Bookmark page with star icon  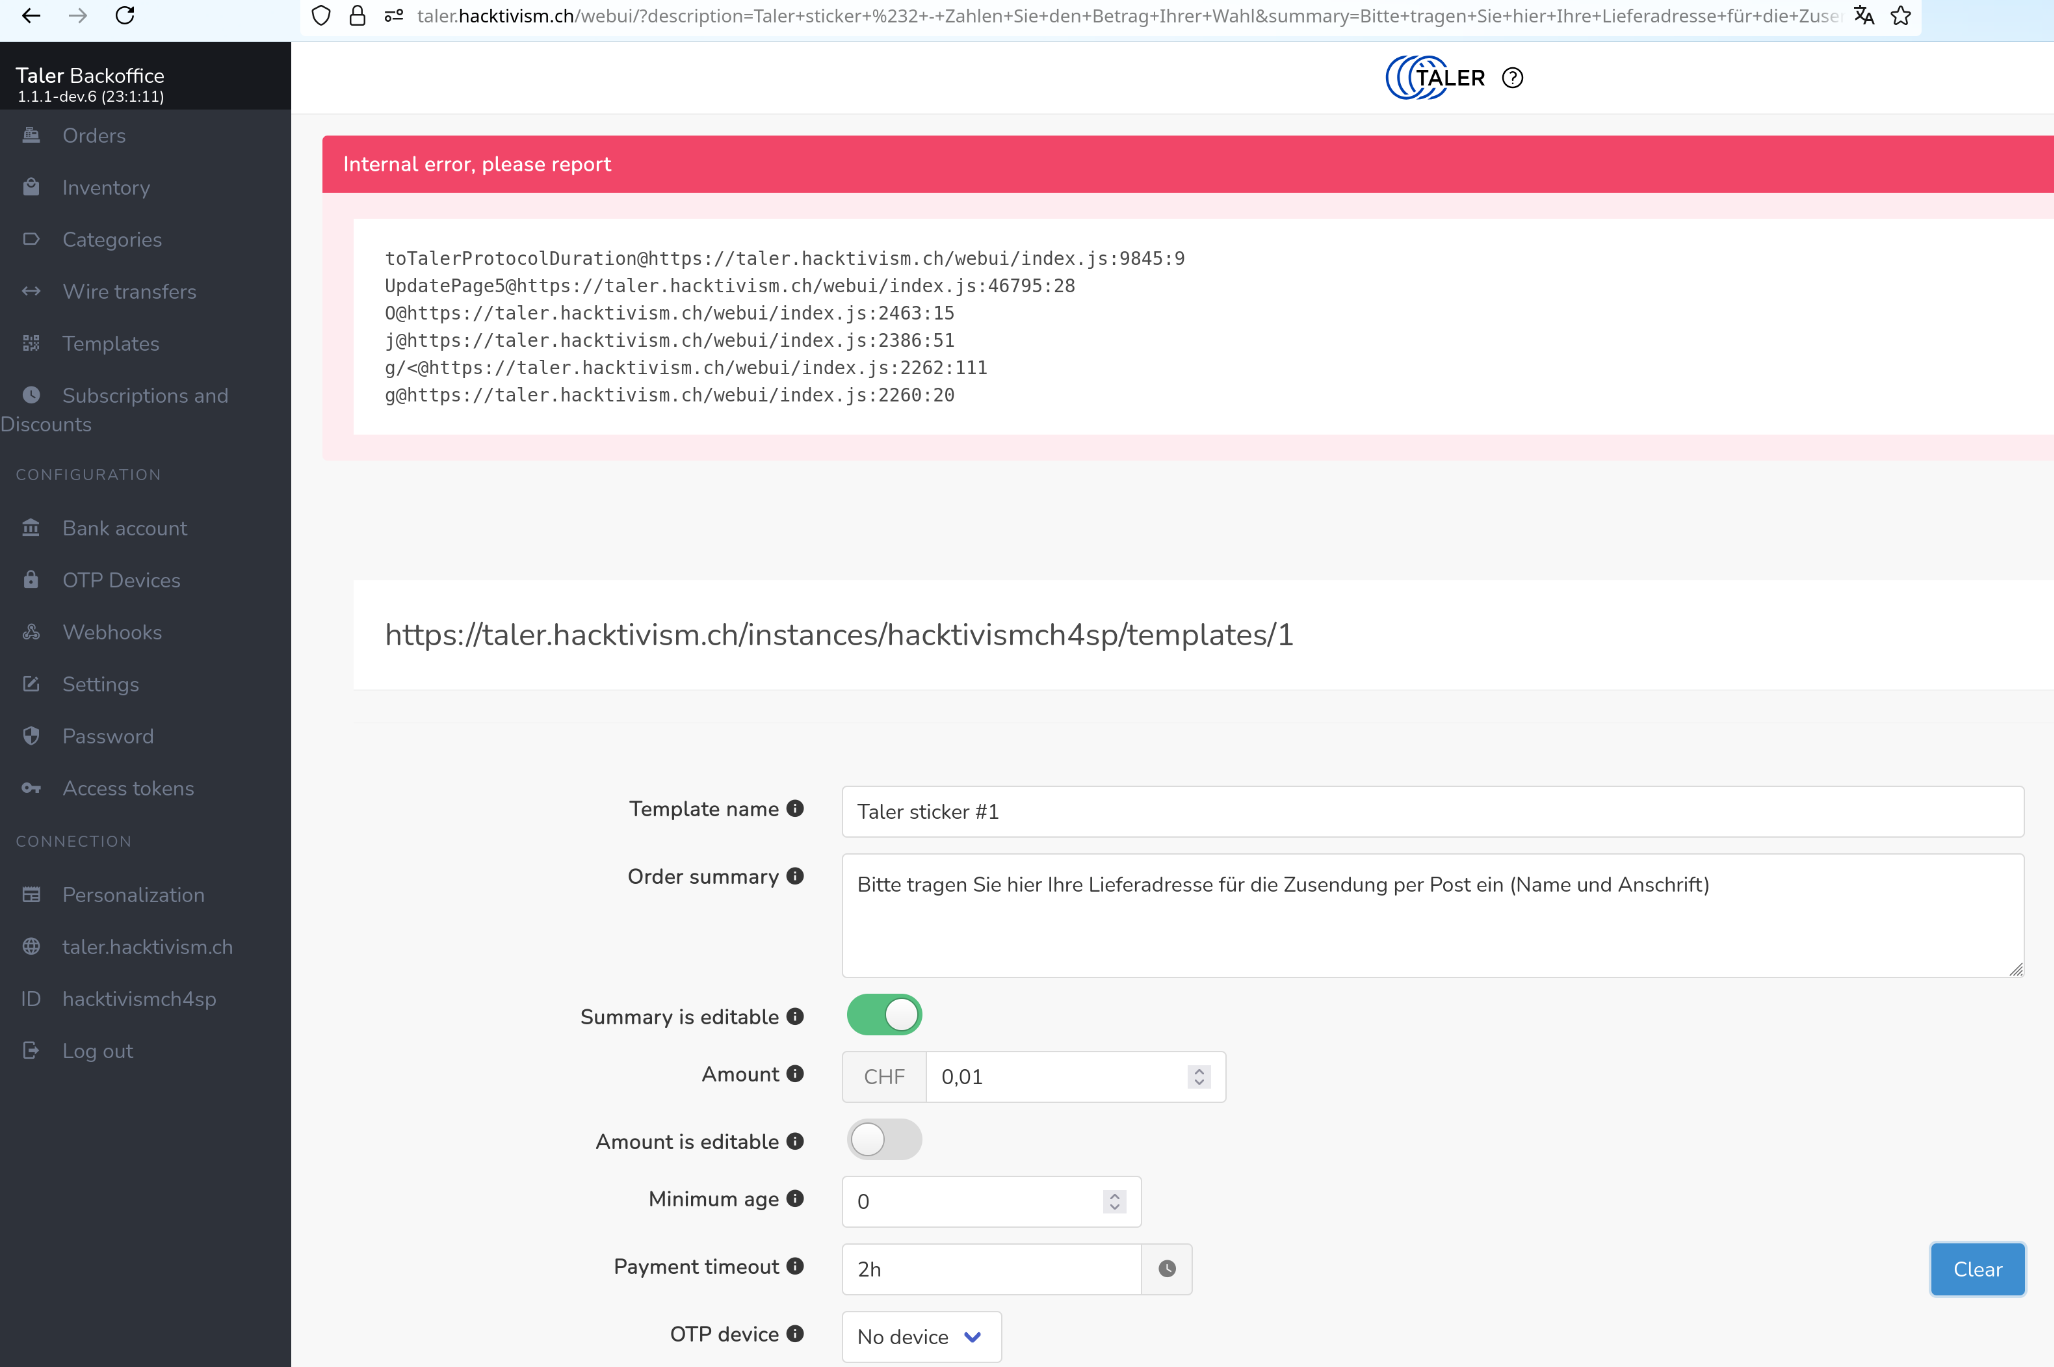(1901, 16)
